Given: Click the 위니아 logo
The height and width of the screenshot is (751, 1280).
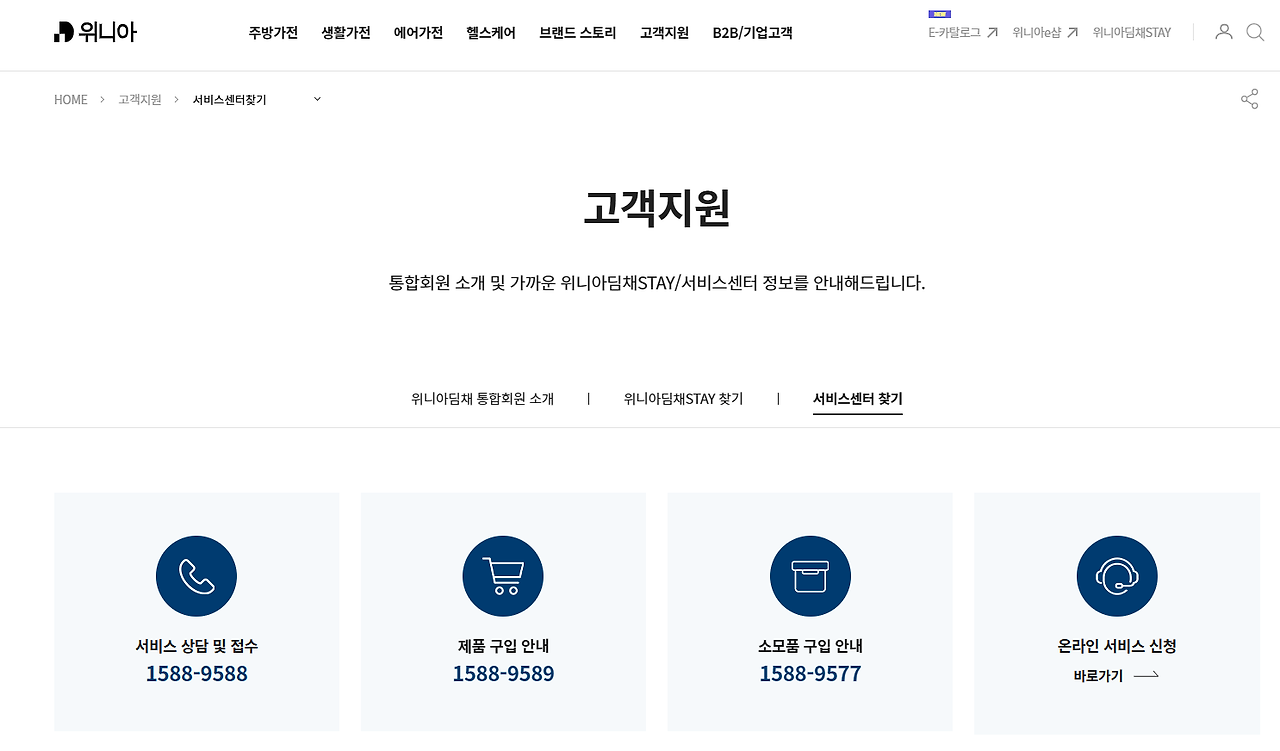Looking at the screenshot, I should pyautogui.click(x=95, y=32).
